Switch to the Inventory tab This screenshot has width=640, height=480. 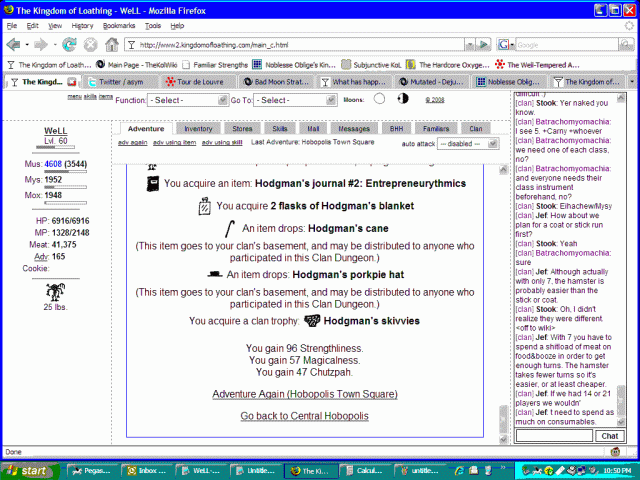198,129
